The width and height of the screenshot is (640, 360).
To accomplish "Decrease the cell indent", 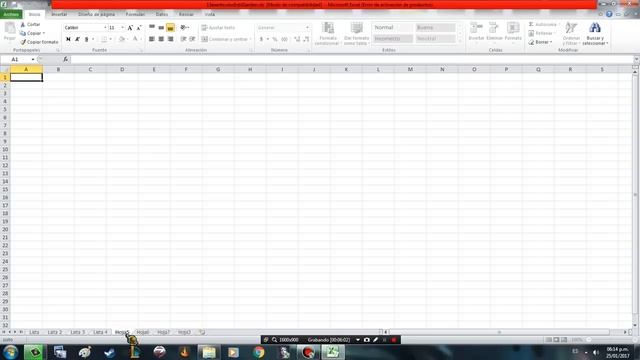I will (184, 39).
